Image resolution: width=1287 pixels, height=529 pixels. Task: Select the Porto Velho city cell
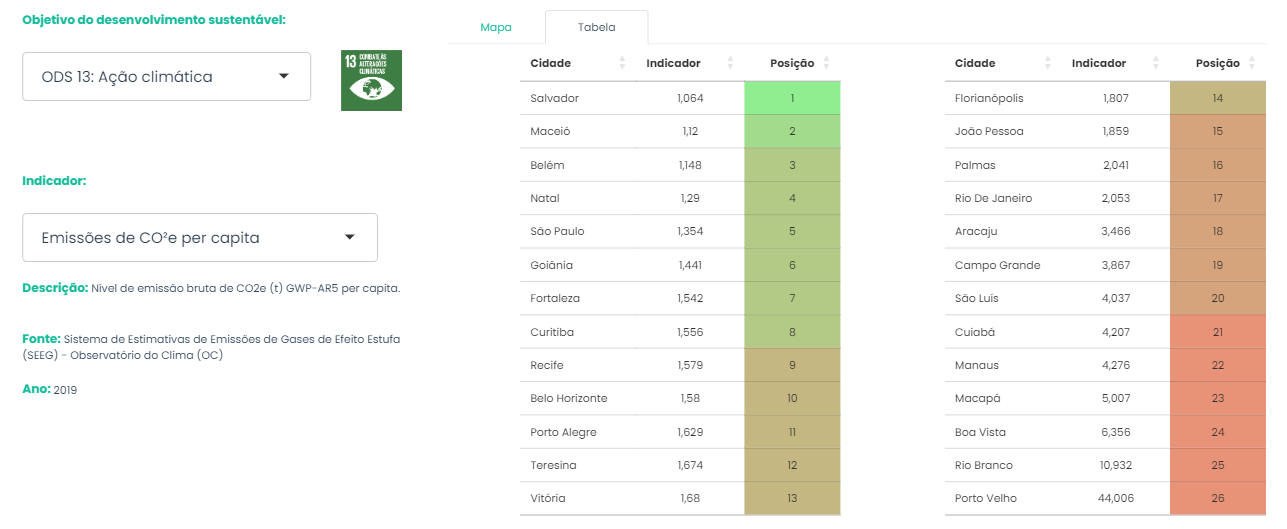coord(1003,499)
